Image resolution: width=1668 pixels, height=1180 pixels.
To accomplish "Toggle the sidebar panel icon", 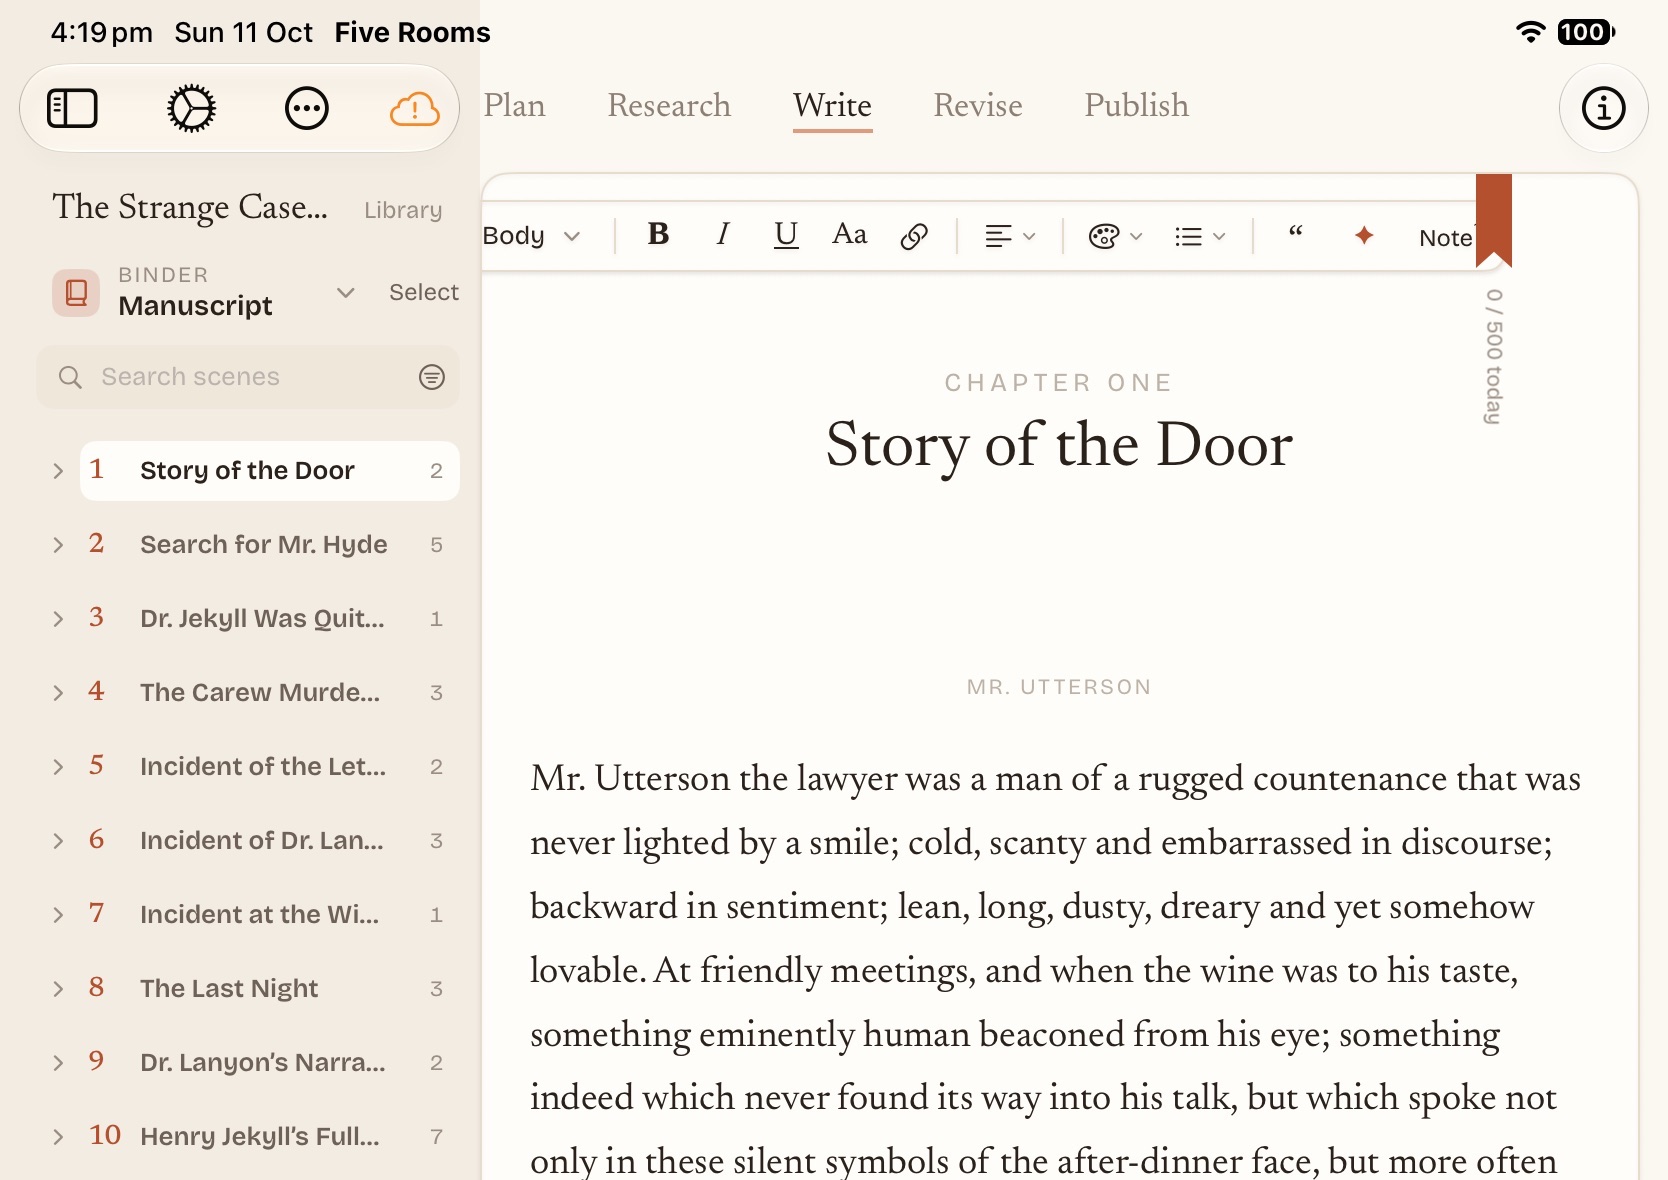I will click(72, 108).
